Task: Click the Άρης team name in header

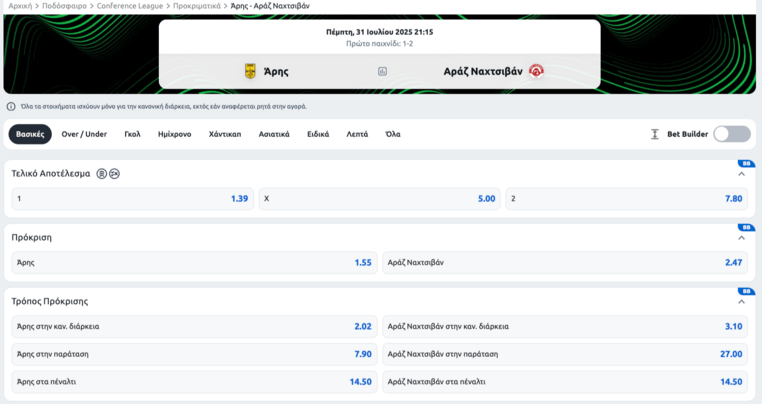Action: coord(276,71)
